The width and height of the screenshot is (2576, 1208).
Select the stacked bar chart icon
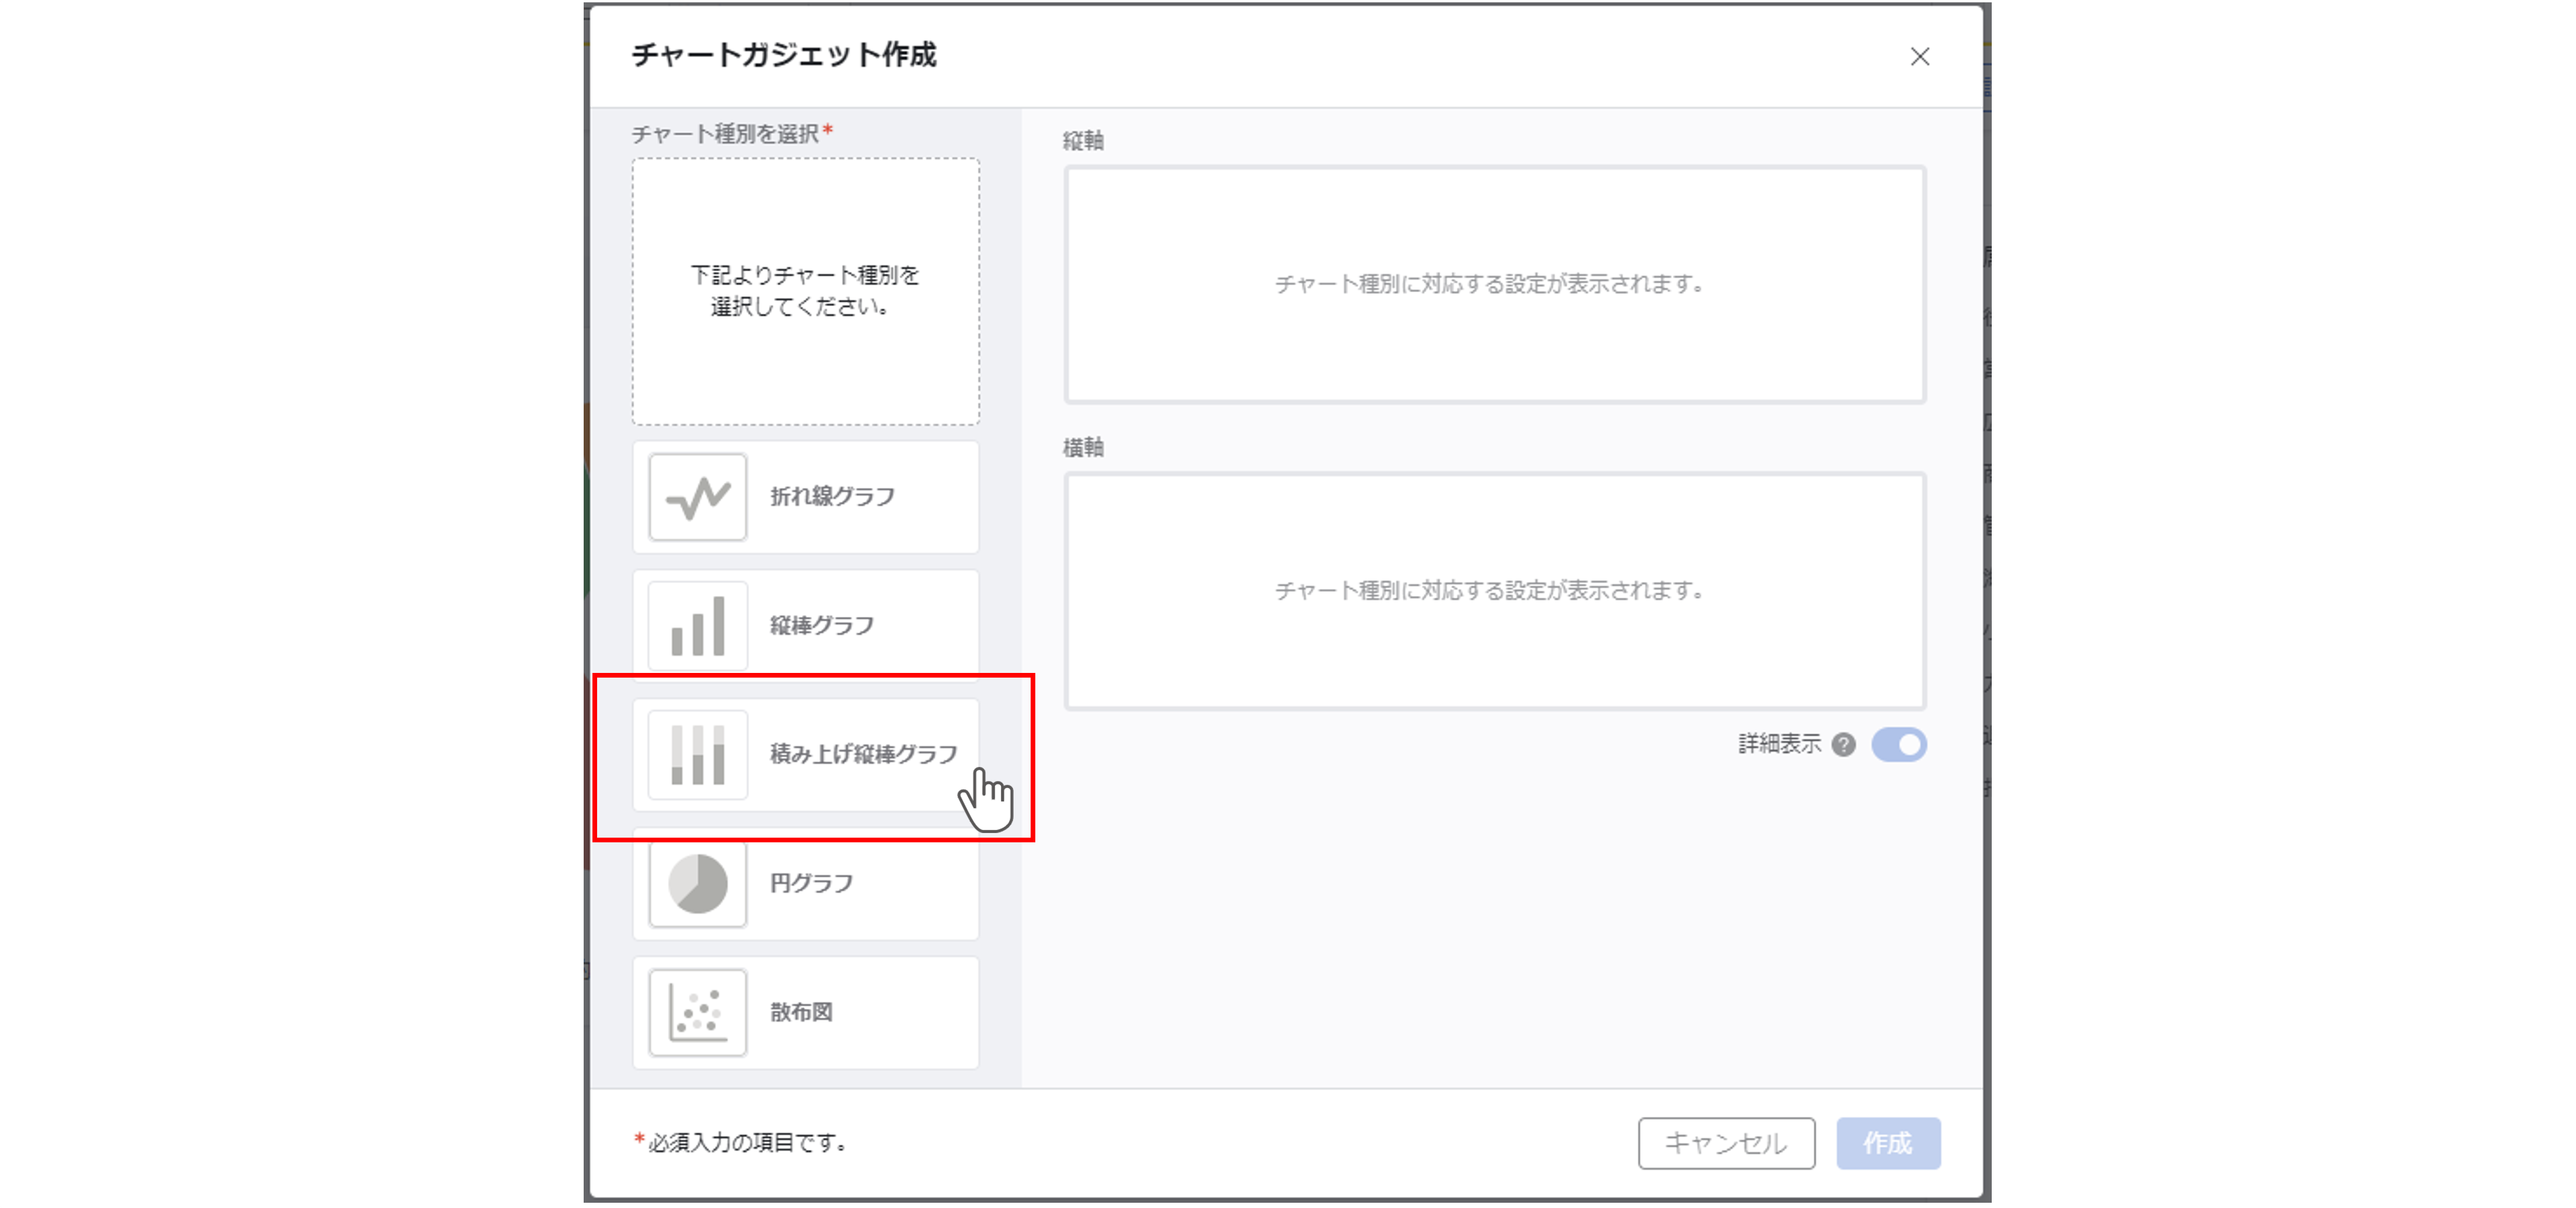pyautogui.click(x=697, y=755)
